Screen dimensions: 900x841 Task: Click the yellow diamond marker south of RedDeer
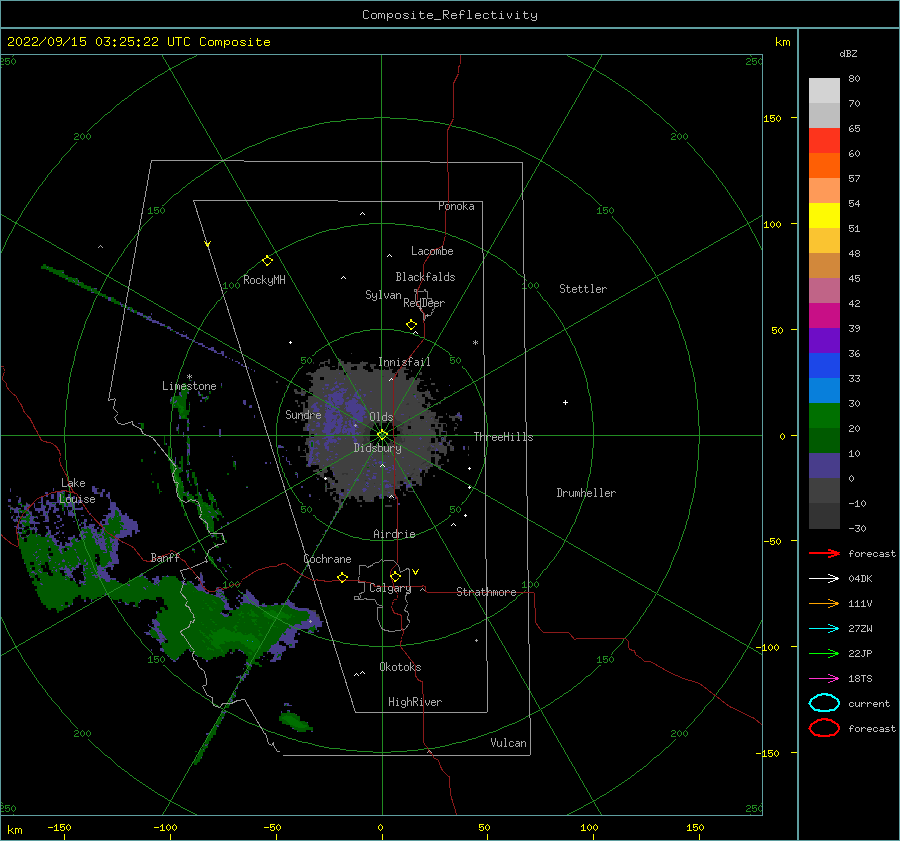point(411,324)
